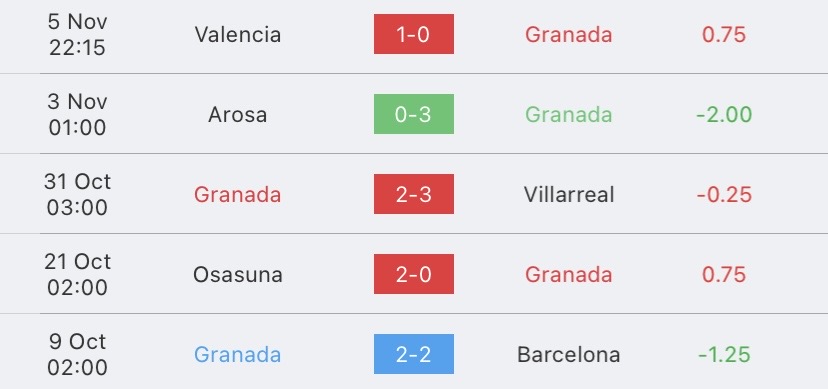Viewport: 828px width, 389px height.
Task: Open the Arosa team page
Action: (x=237, y=115)
